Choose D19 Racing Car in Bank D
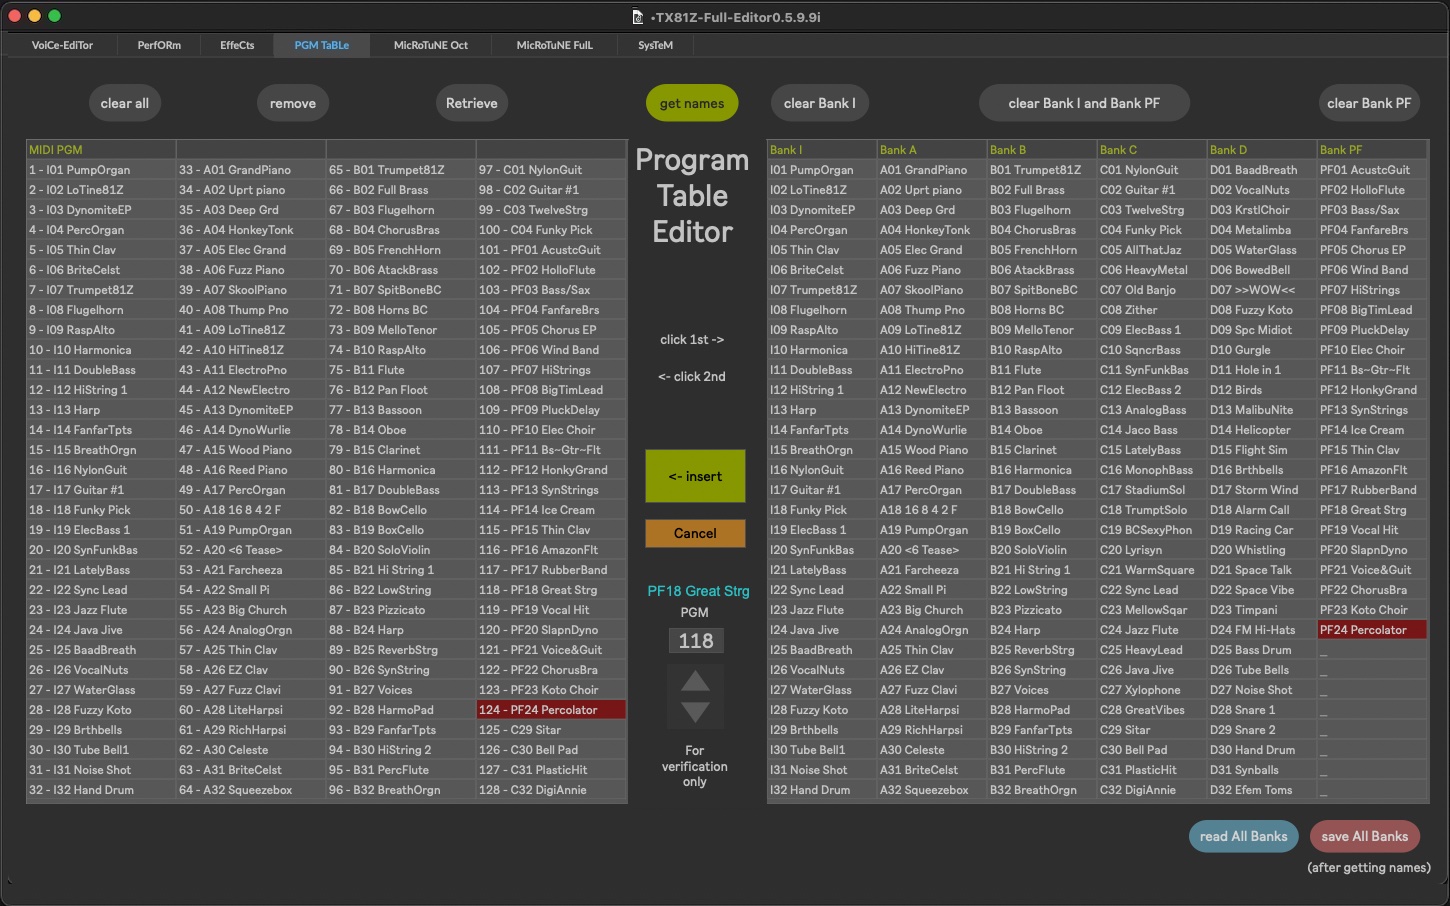 [1261, 530]
